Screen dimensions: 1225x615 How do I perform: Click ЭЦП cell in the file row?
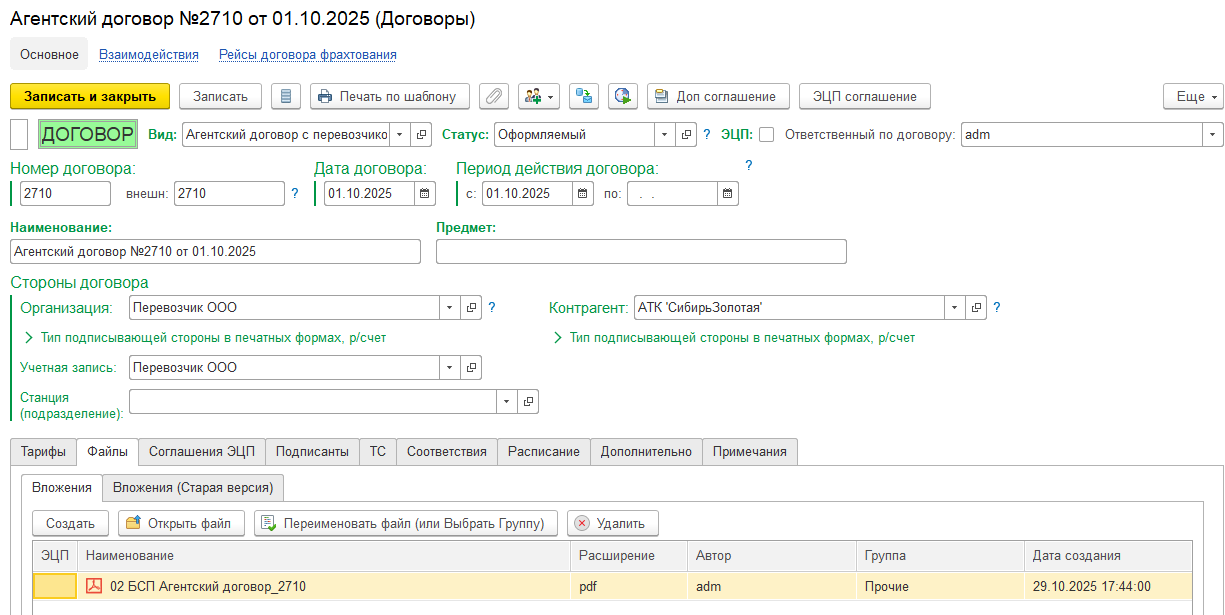(55, 587)
